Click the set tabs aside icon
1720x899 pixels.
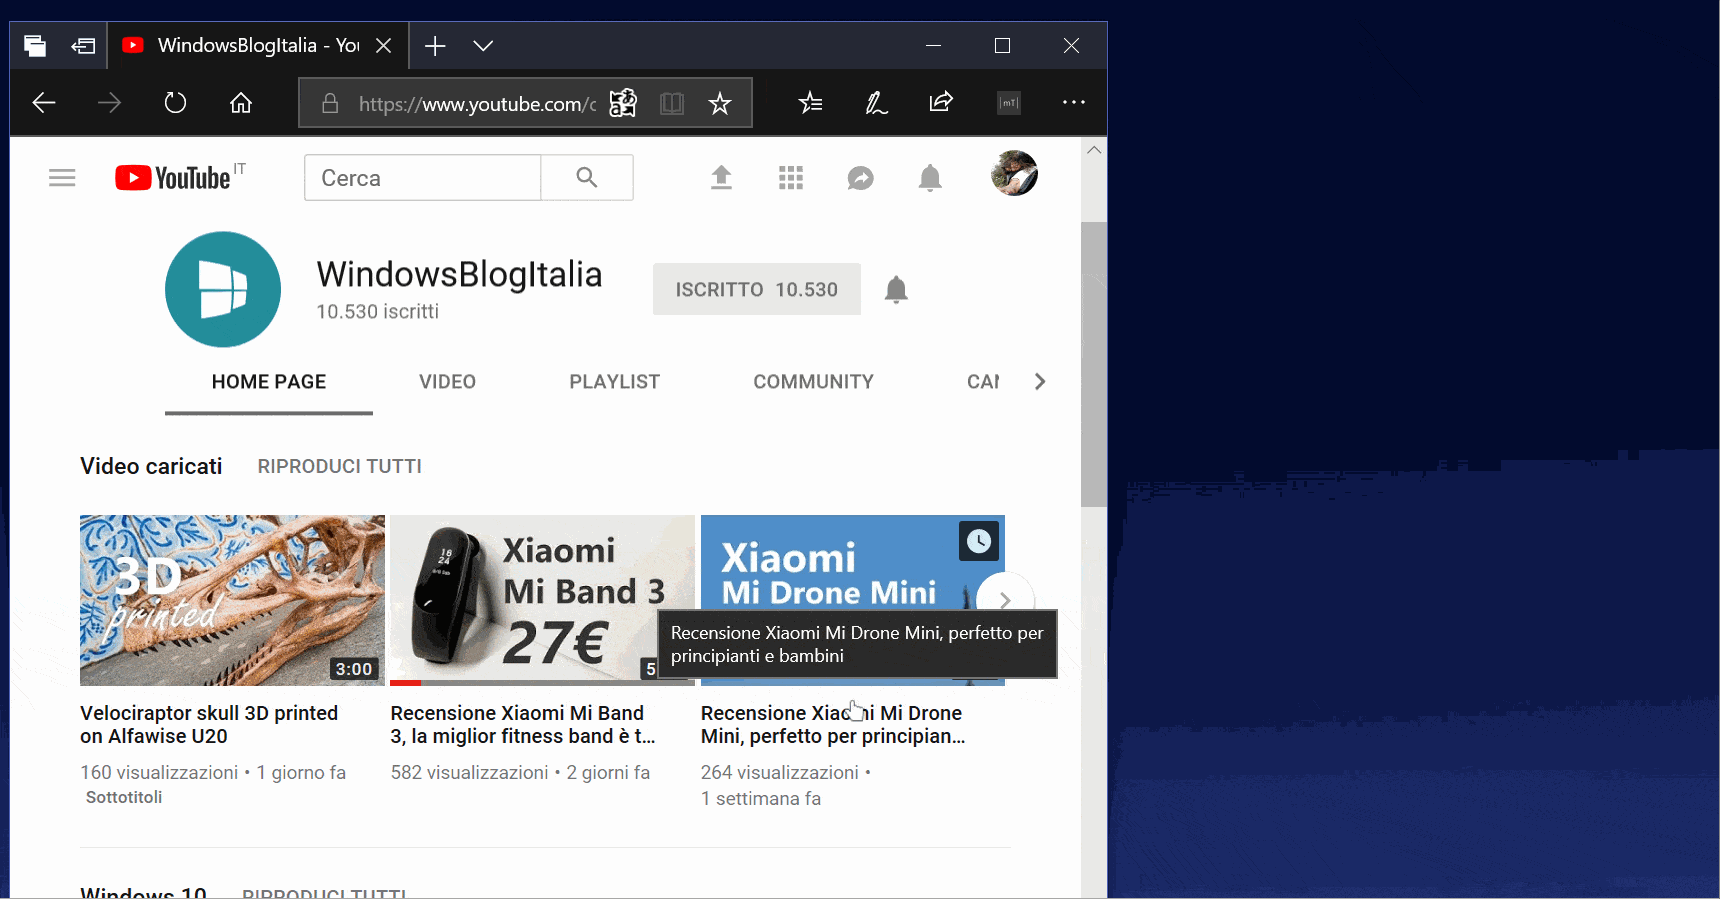[83, 46]
